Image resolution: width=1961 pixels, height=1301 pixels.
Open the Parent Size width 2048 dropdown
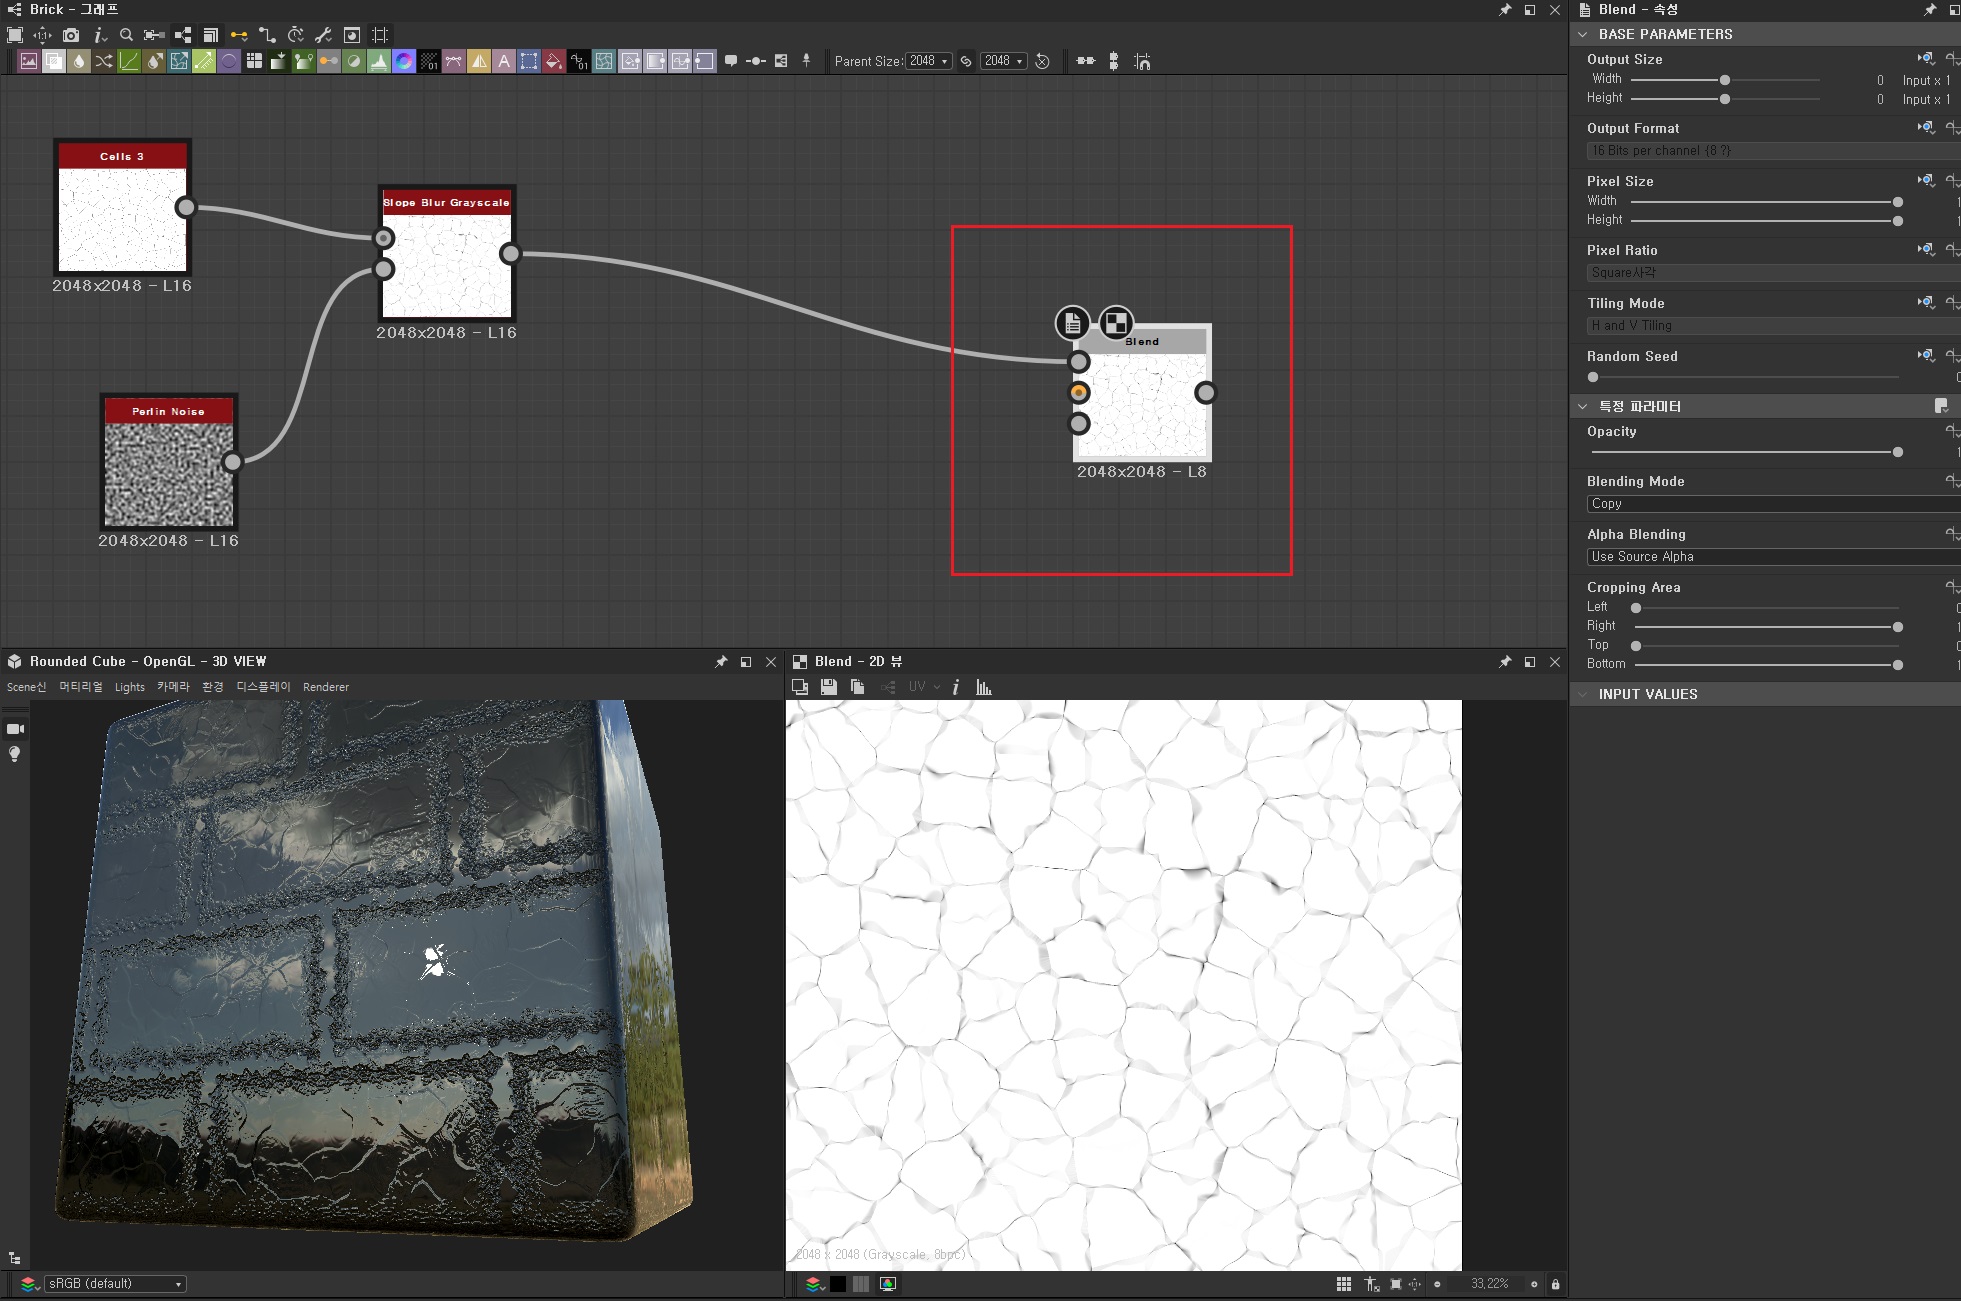[x=929, y=61]
